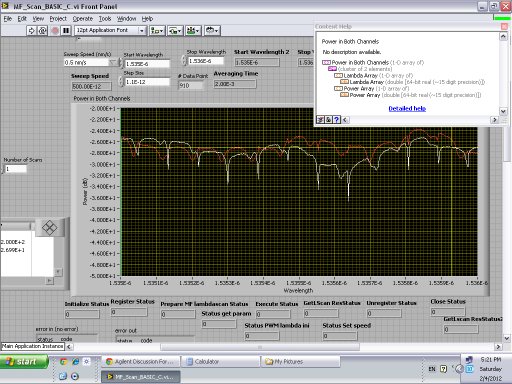Open Google Chrome from quick launch
Viewport: 512px width, 384px height.
[63, 361]
